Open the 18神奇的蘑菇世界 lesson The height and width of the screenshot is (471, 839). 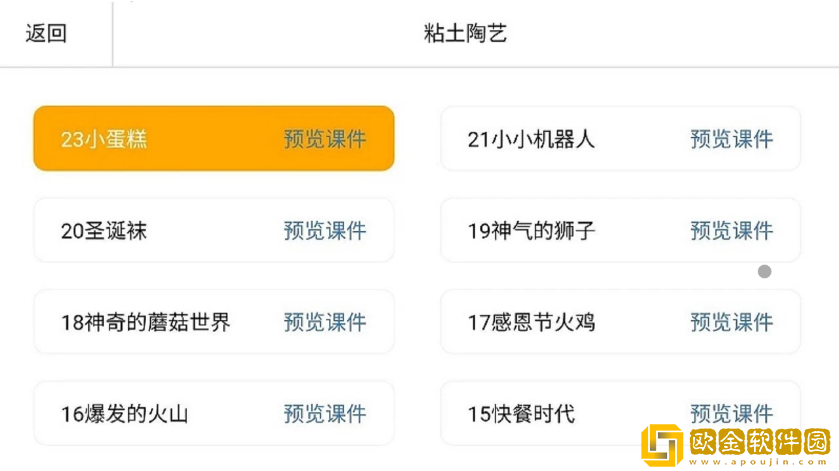pyautogui.click(x=145, y=322)
